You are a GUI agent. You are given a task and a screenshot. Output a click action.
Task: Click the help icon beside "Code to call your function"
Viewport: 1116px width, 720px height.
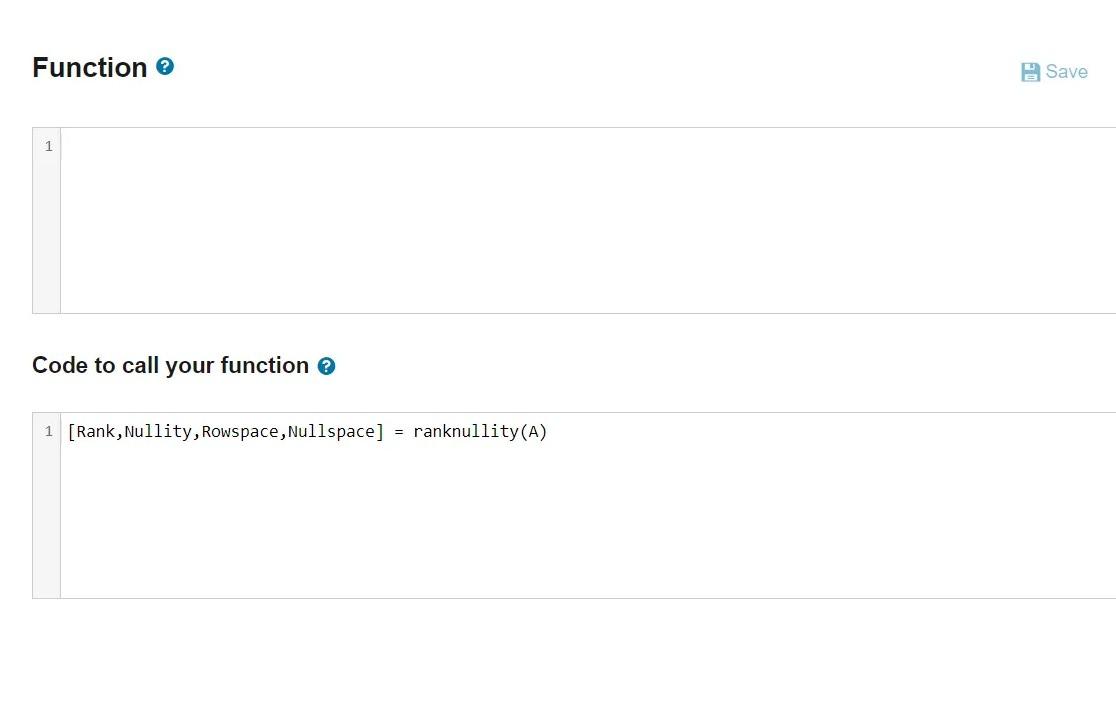(x=327, y=366)
